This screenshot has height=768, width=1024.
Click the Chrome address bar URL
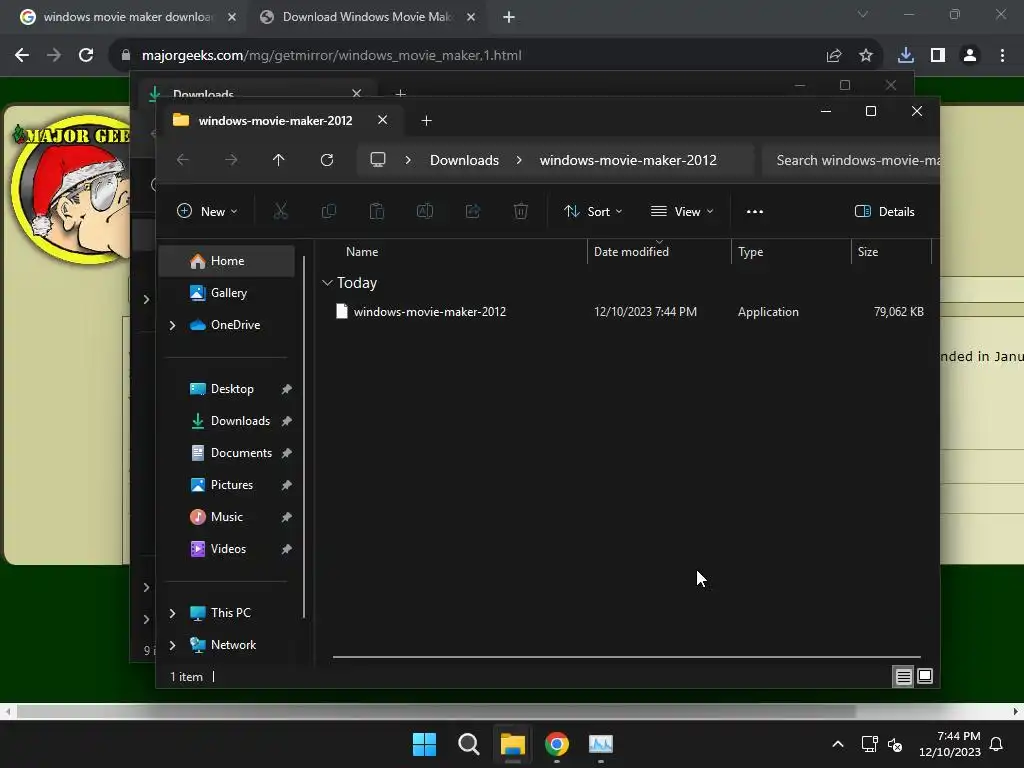332,56
